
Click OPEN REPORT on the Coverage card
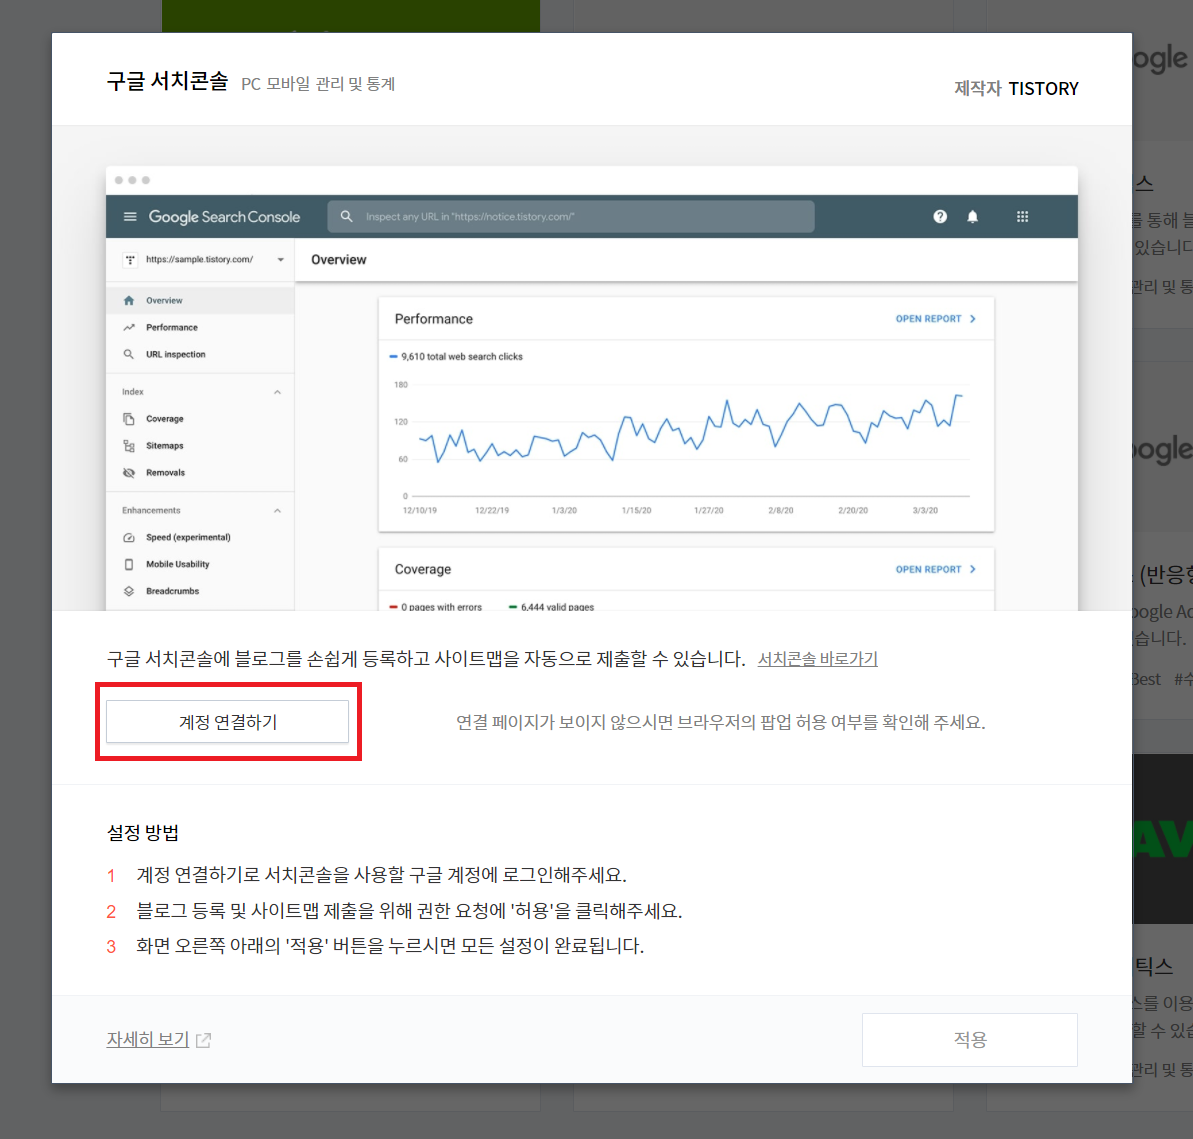935,569
